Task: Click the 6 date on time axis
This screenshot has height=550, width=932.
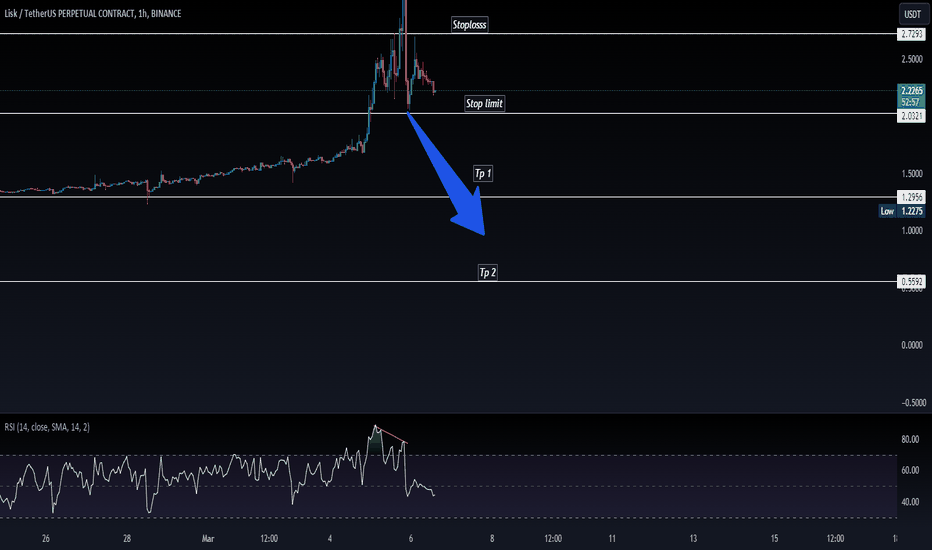Action: (x=411, y=539)
